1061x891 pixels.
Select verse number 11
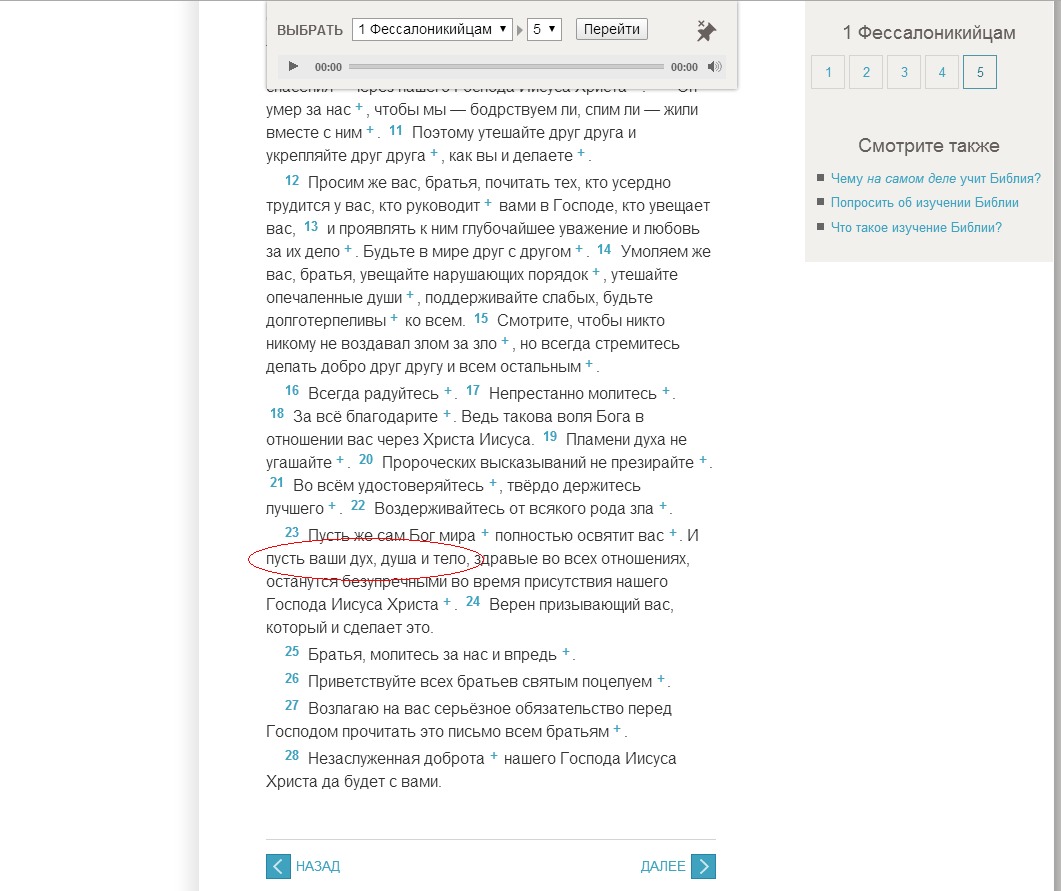396,131
